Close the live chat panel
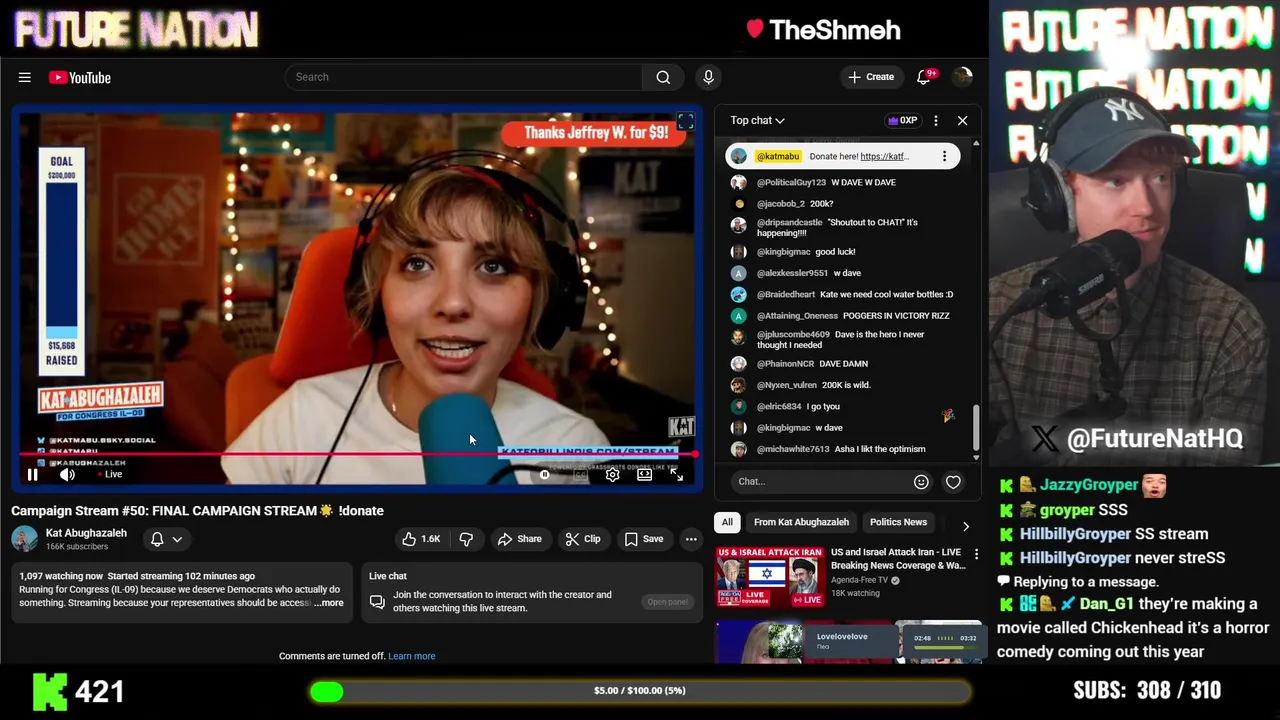This screenshot has height=720, width=1280. pyautogui.click(x=962, y=121)
